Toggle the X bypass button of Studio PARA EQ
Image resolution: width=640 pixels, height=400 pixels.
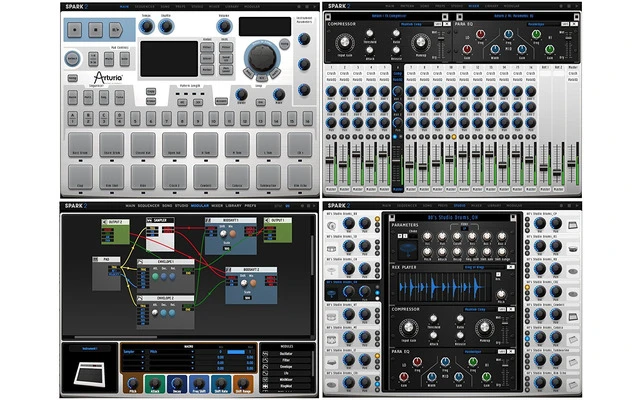click(x=510, y=351)
